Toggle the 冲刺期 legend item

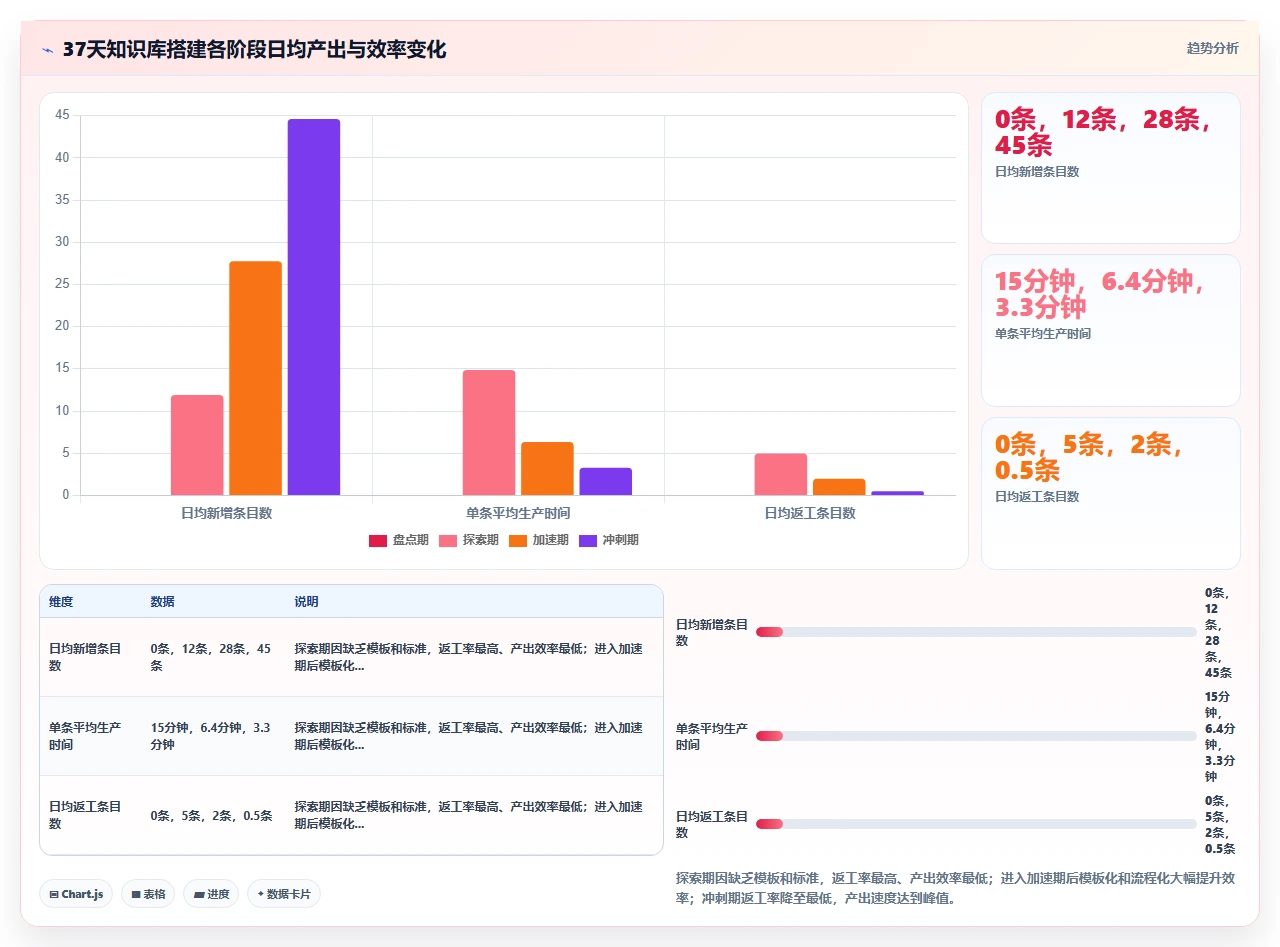pos(609,540)
